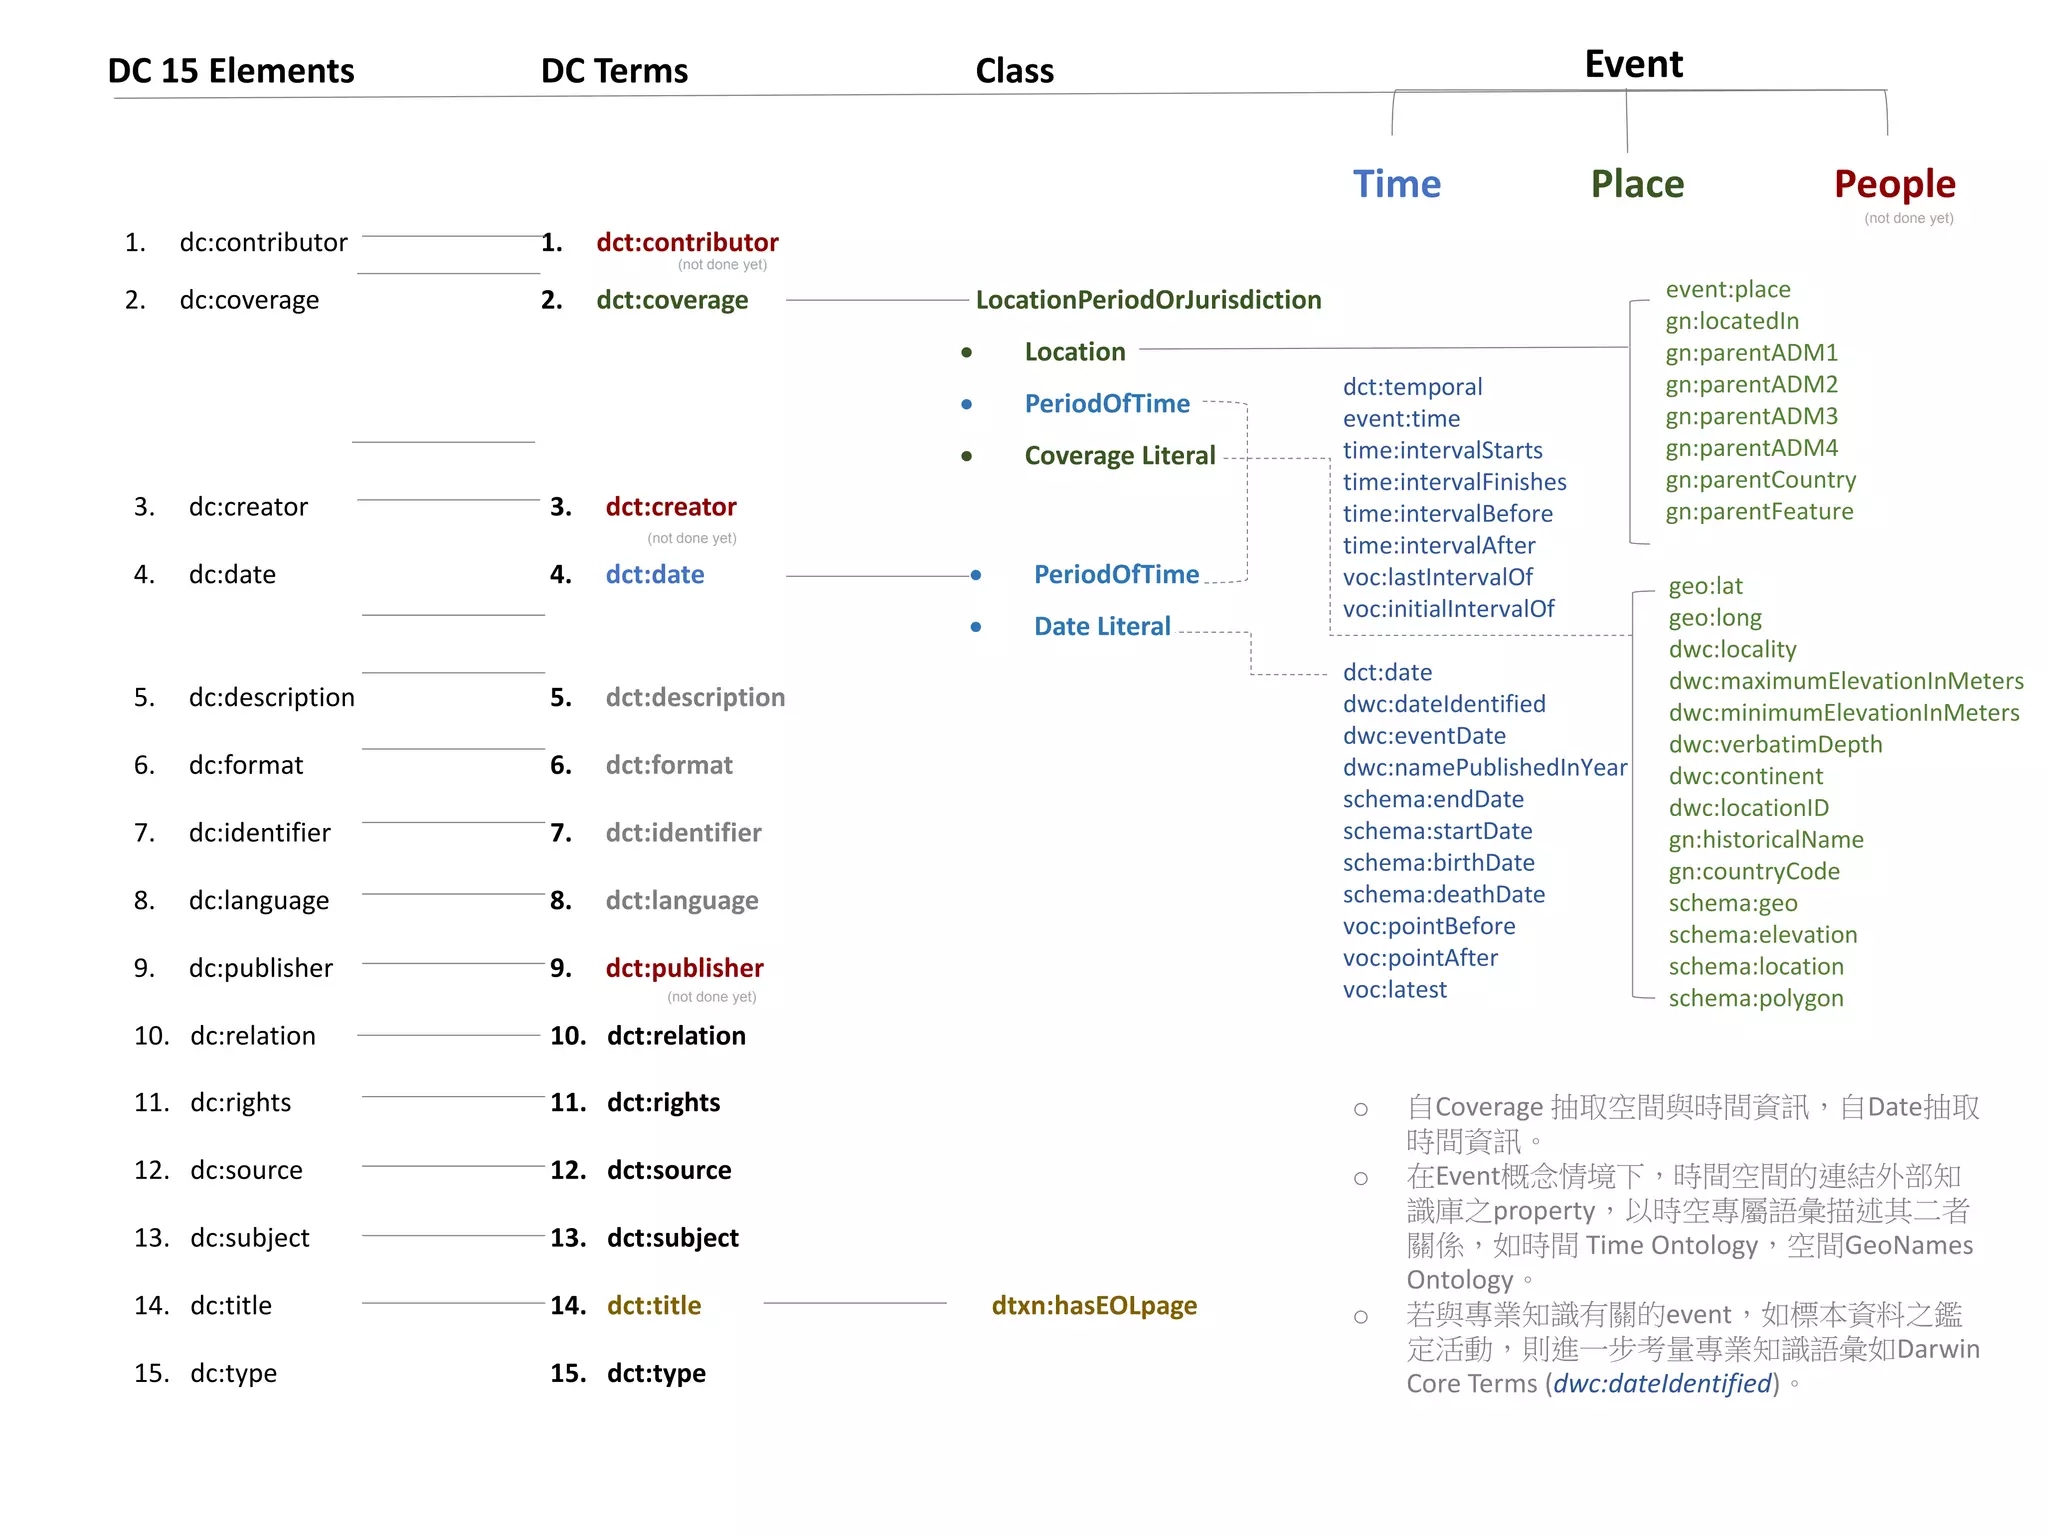
Task: Click the bullet beside Location
Action: [x=966, y=352]
